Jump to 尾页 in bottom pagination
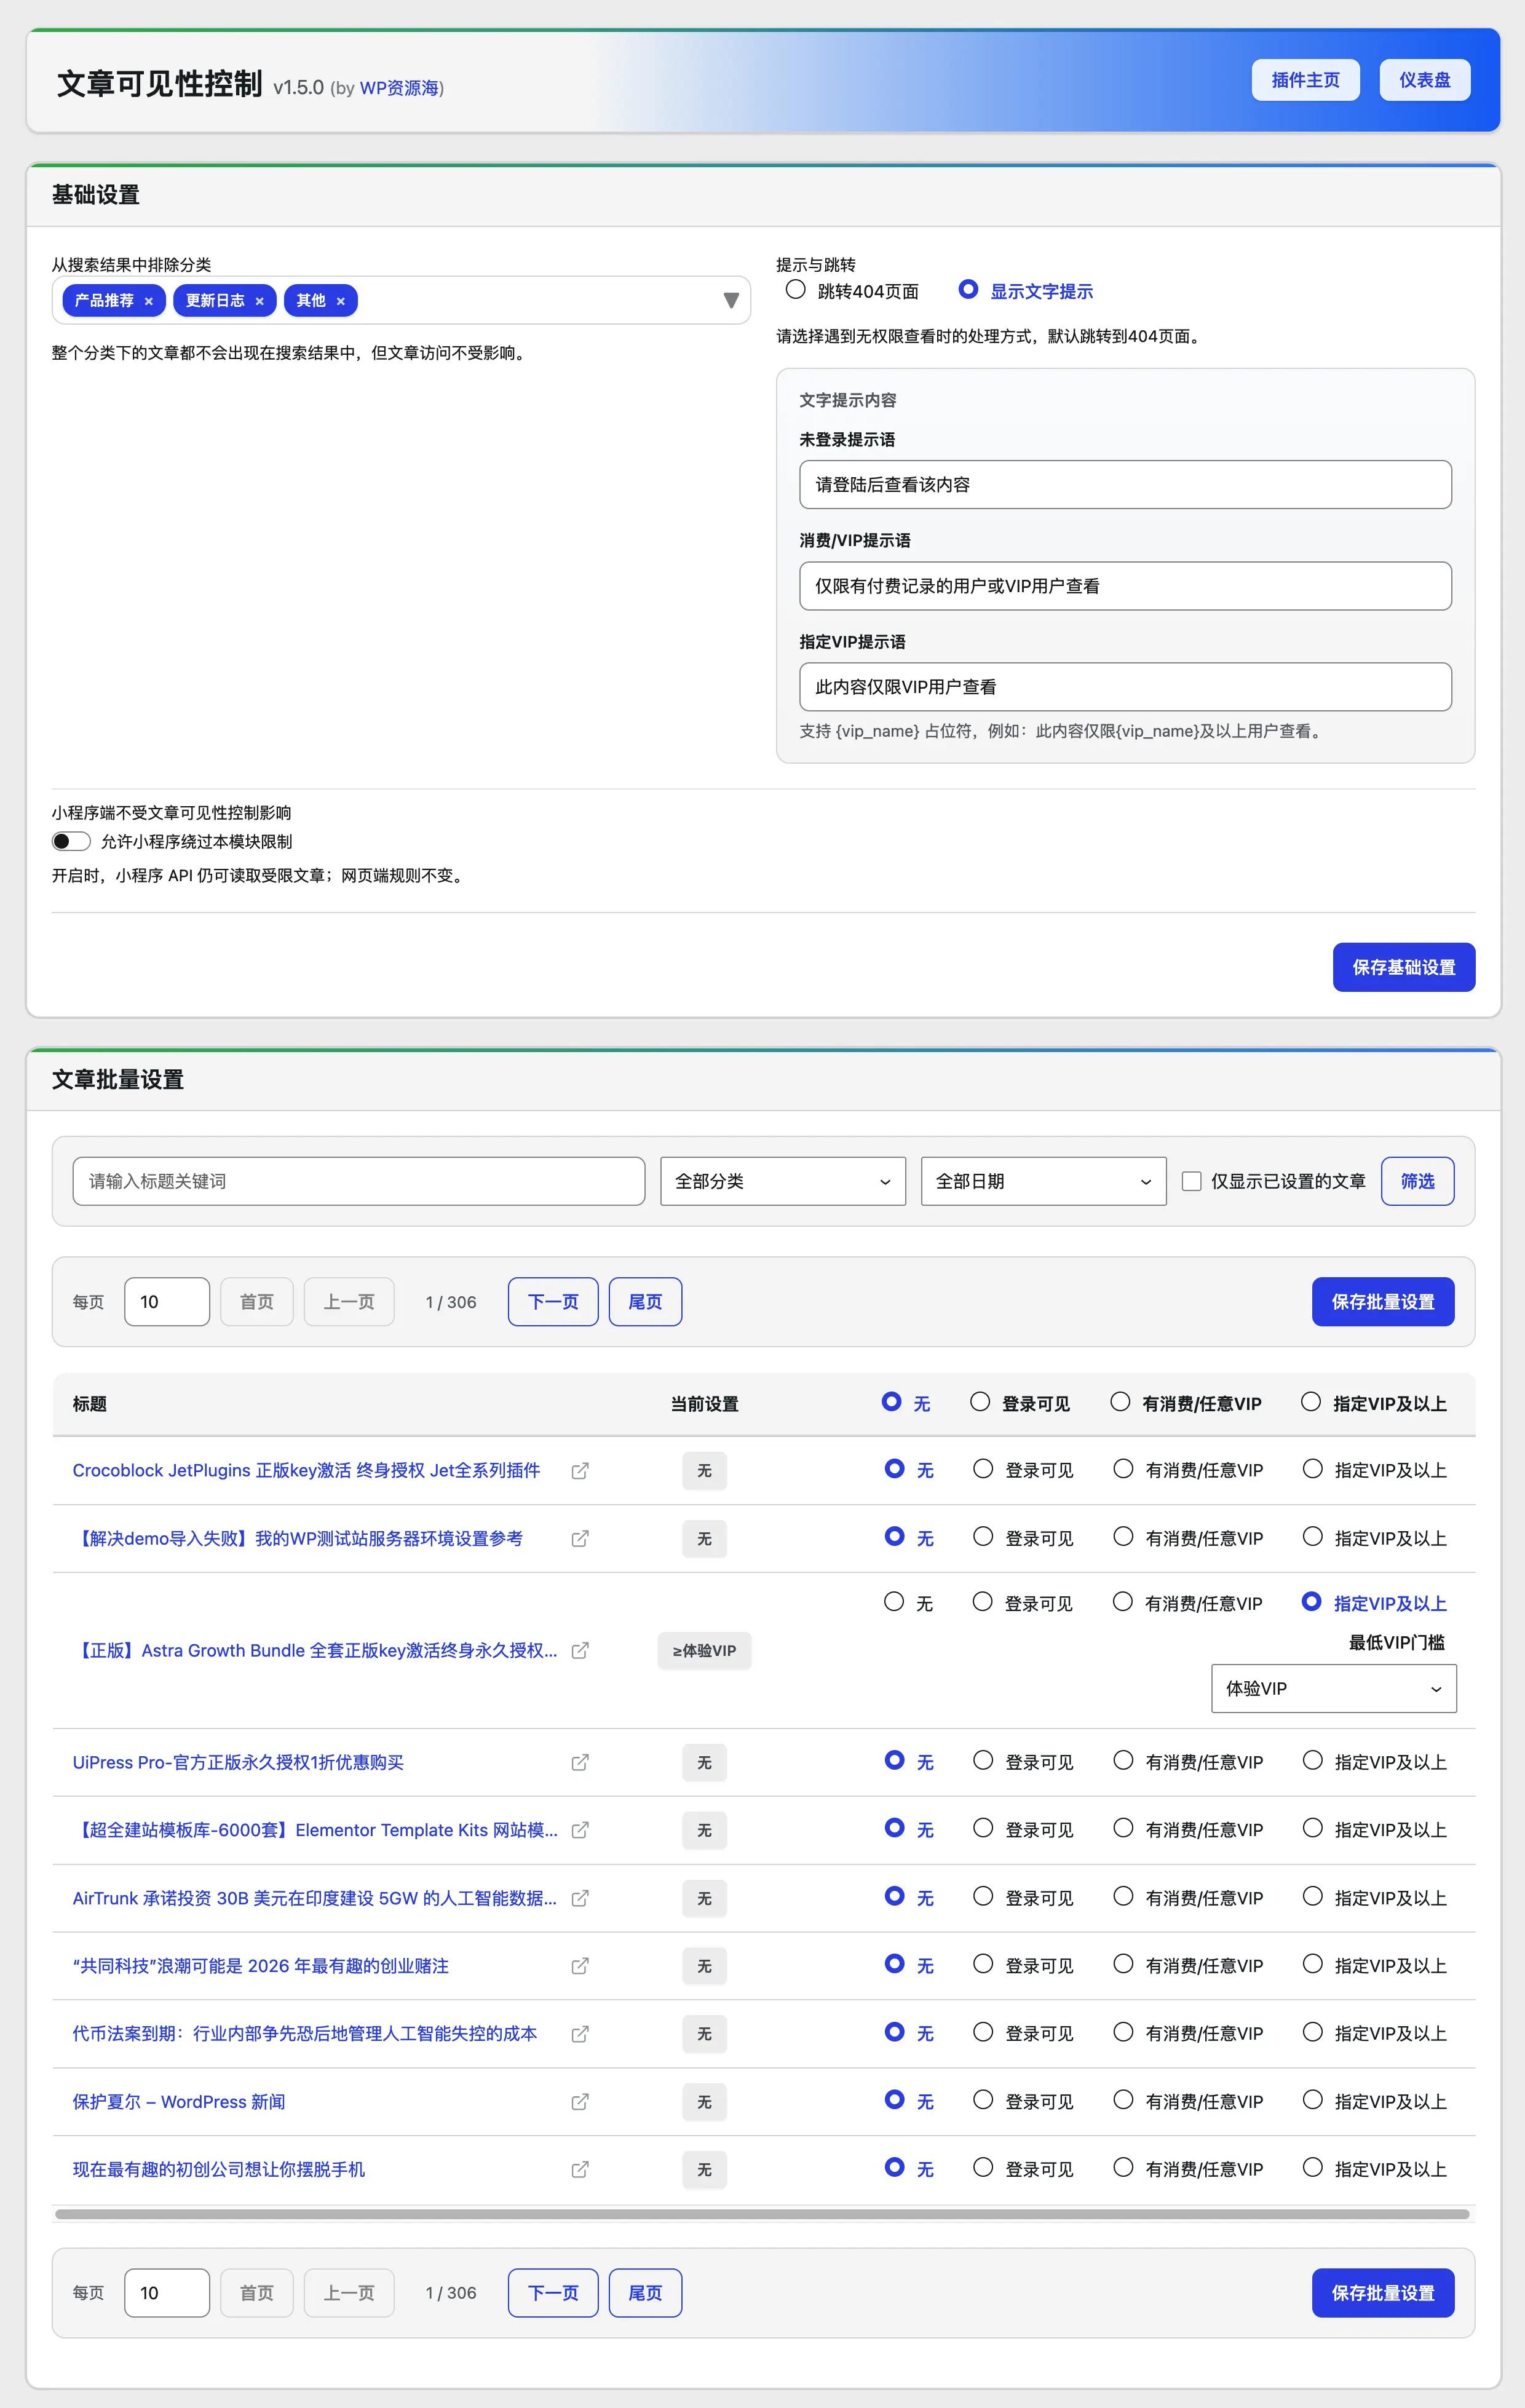The width and height of the screenshot is (1525, 2408). [645, 2293]
